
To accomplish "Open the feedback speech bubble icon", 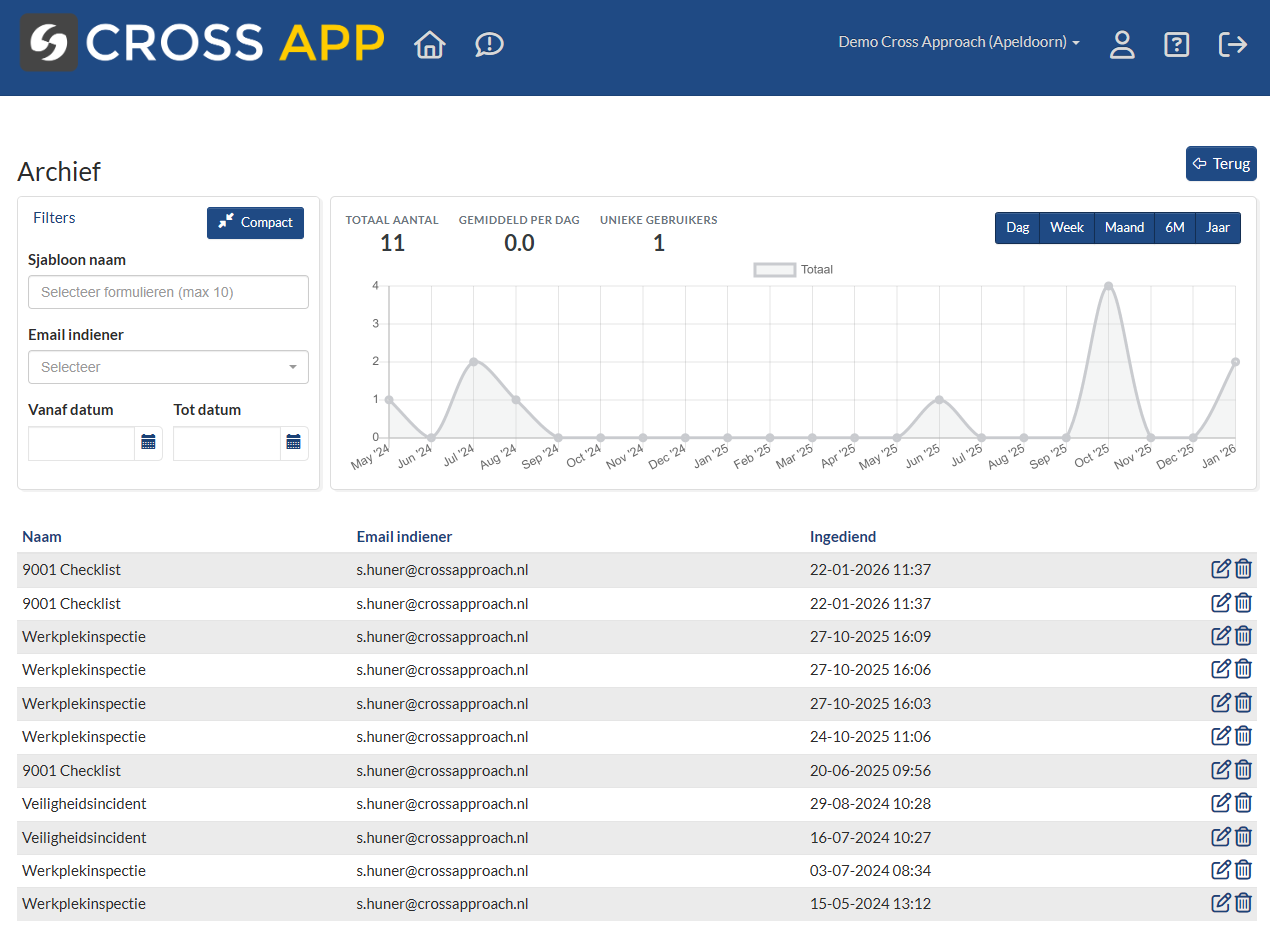I will (489, 44).
